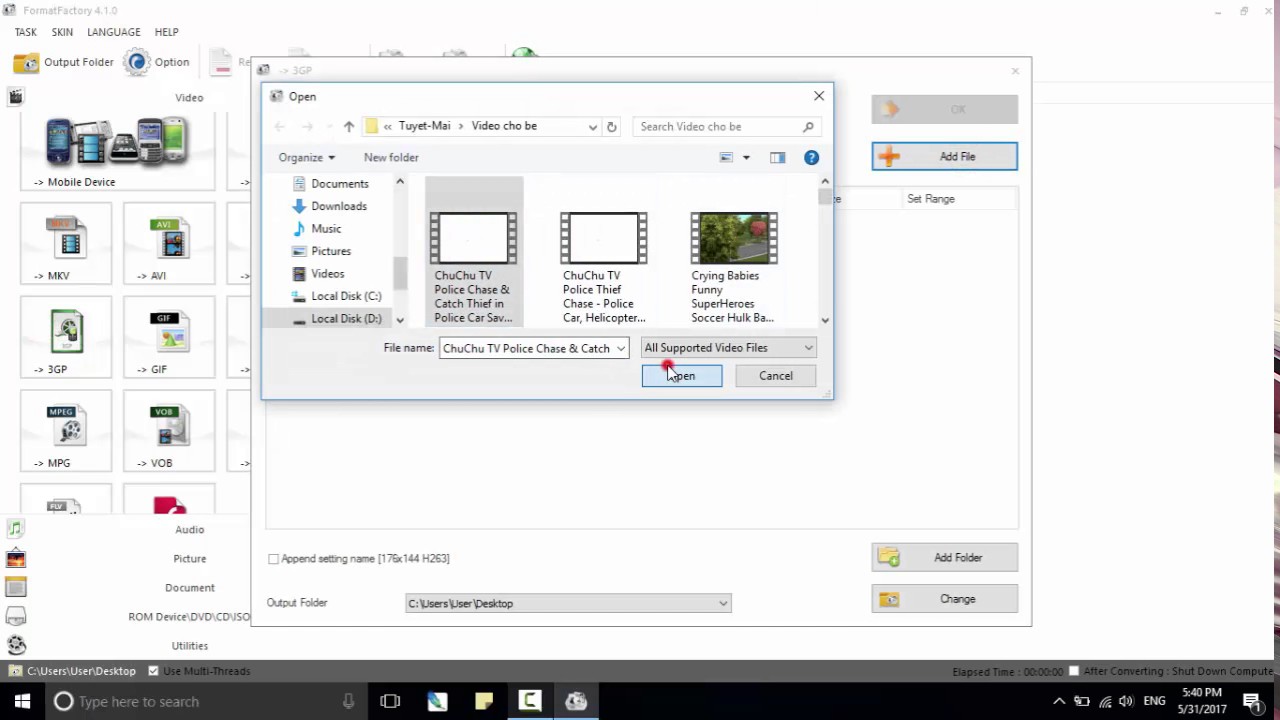The image size is (1280, 720).
Task: Click the Change output folder button
Action: [944, 599]
